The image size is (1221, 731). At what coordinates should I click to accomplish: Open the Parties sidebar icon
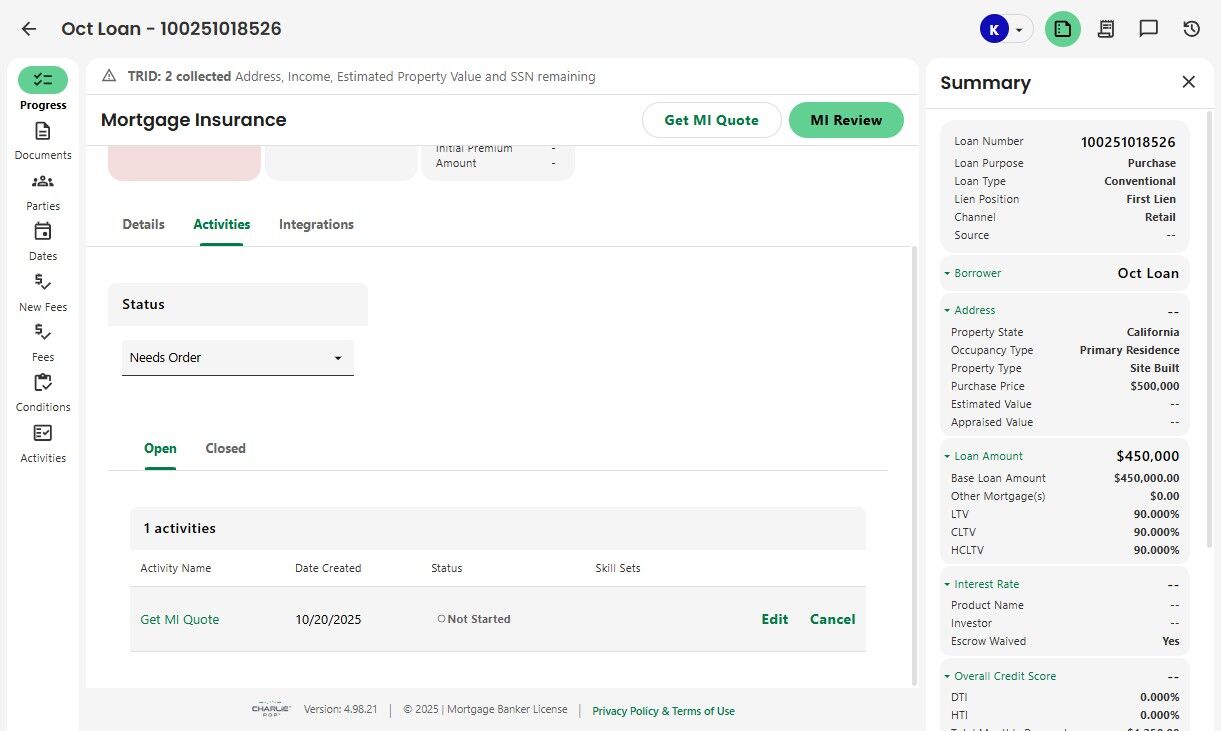point(43,182)
